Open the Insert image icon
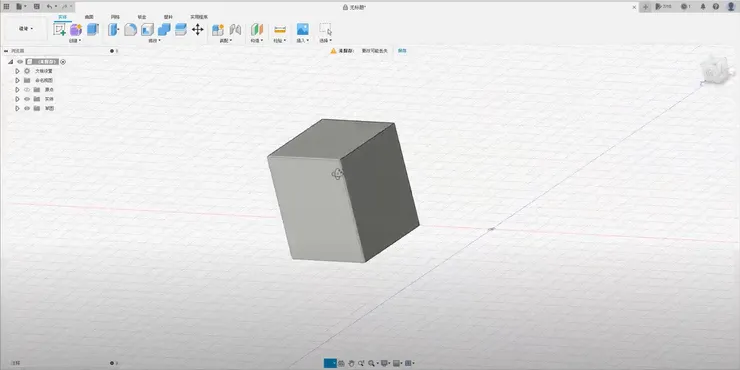The height and width of the screenshot is (370, 740). (x=303, y=29)
